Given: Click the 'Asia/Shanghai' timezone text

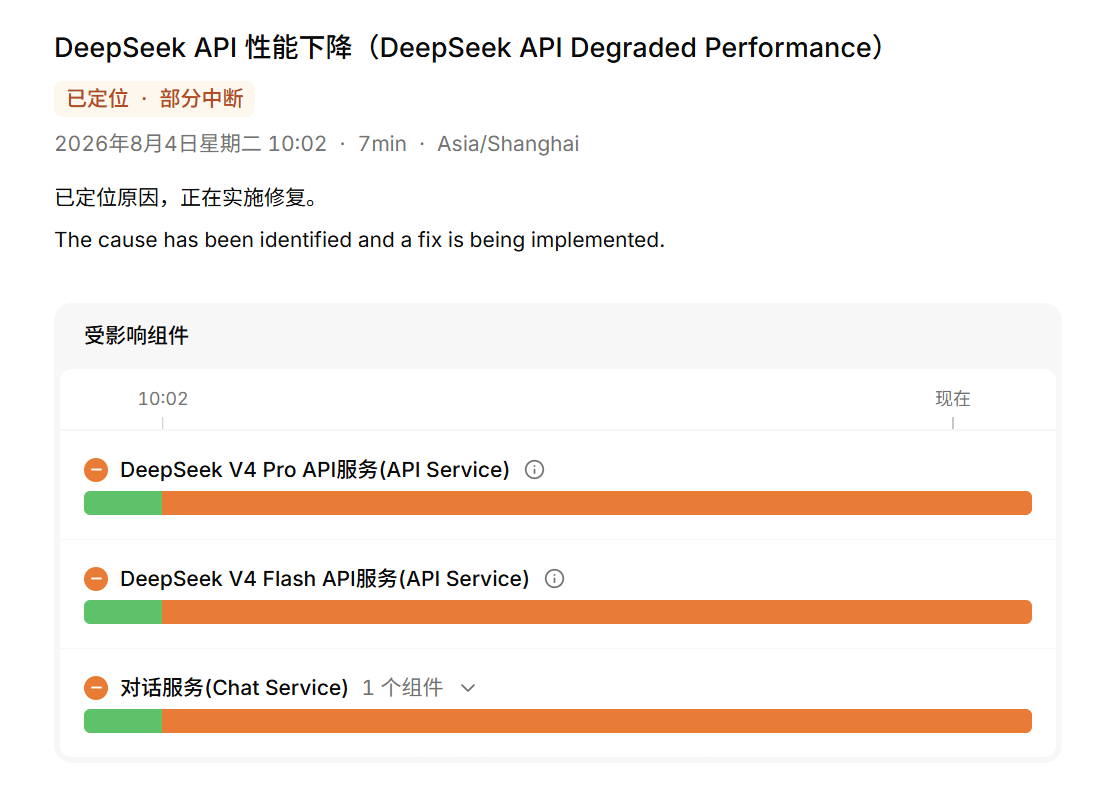Looking at the screenshot, I should click(x=508, y=144).
